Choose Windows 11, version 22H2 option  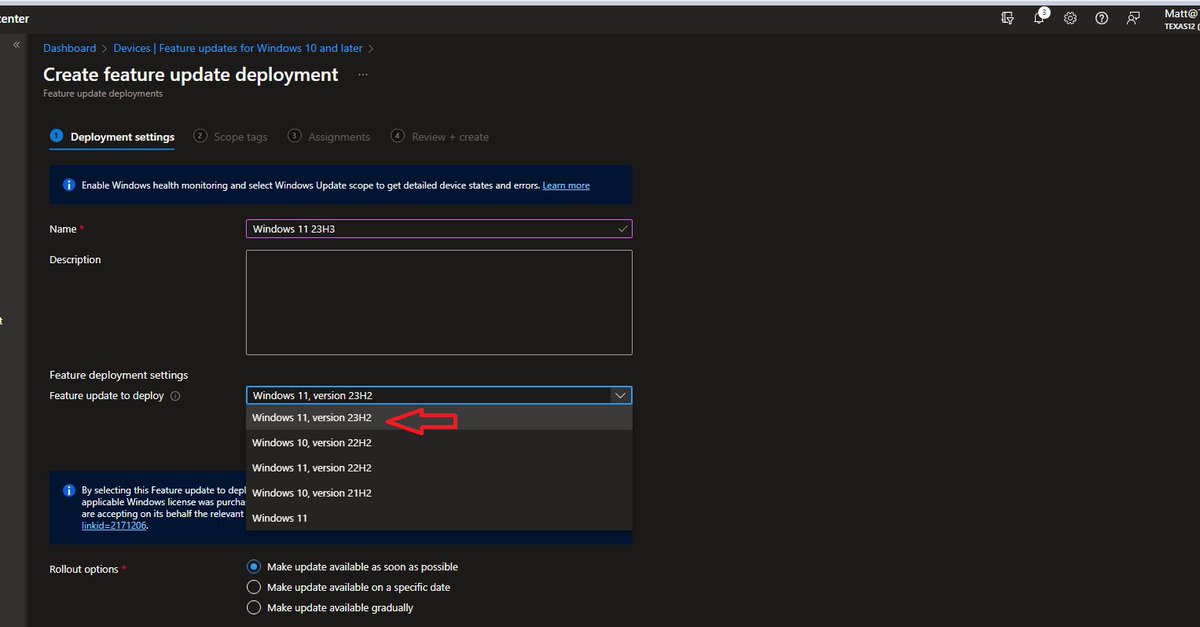(439, 468)
